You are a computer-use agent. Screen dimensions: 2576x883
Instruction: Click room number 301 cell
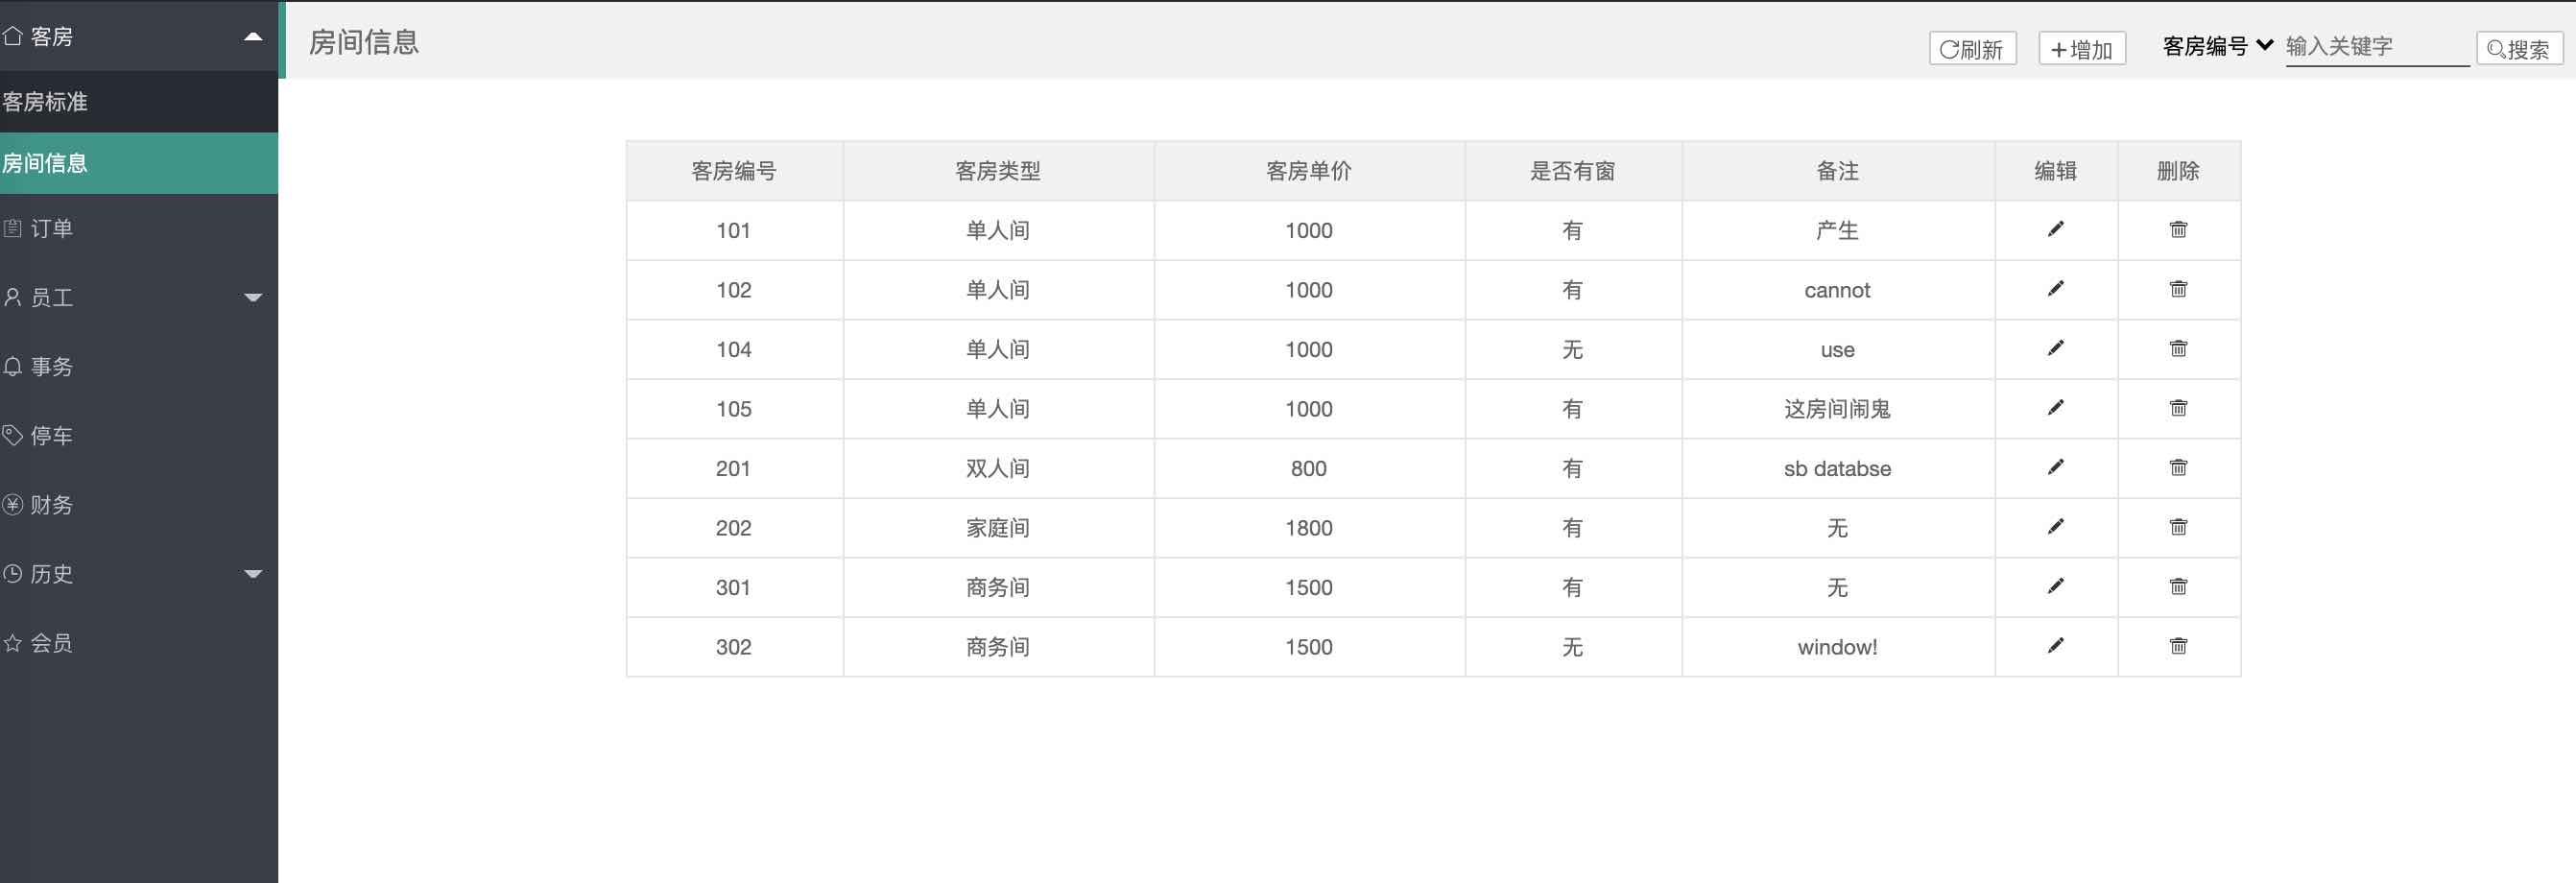point(734,587)
